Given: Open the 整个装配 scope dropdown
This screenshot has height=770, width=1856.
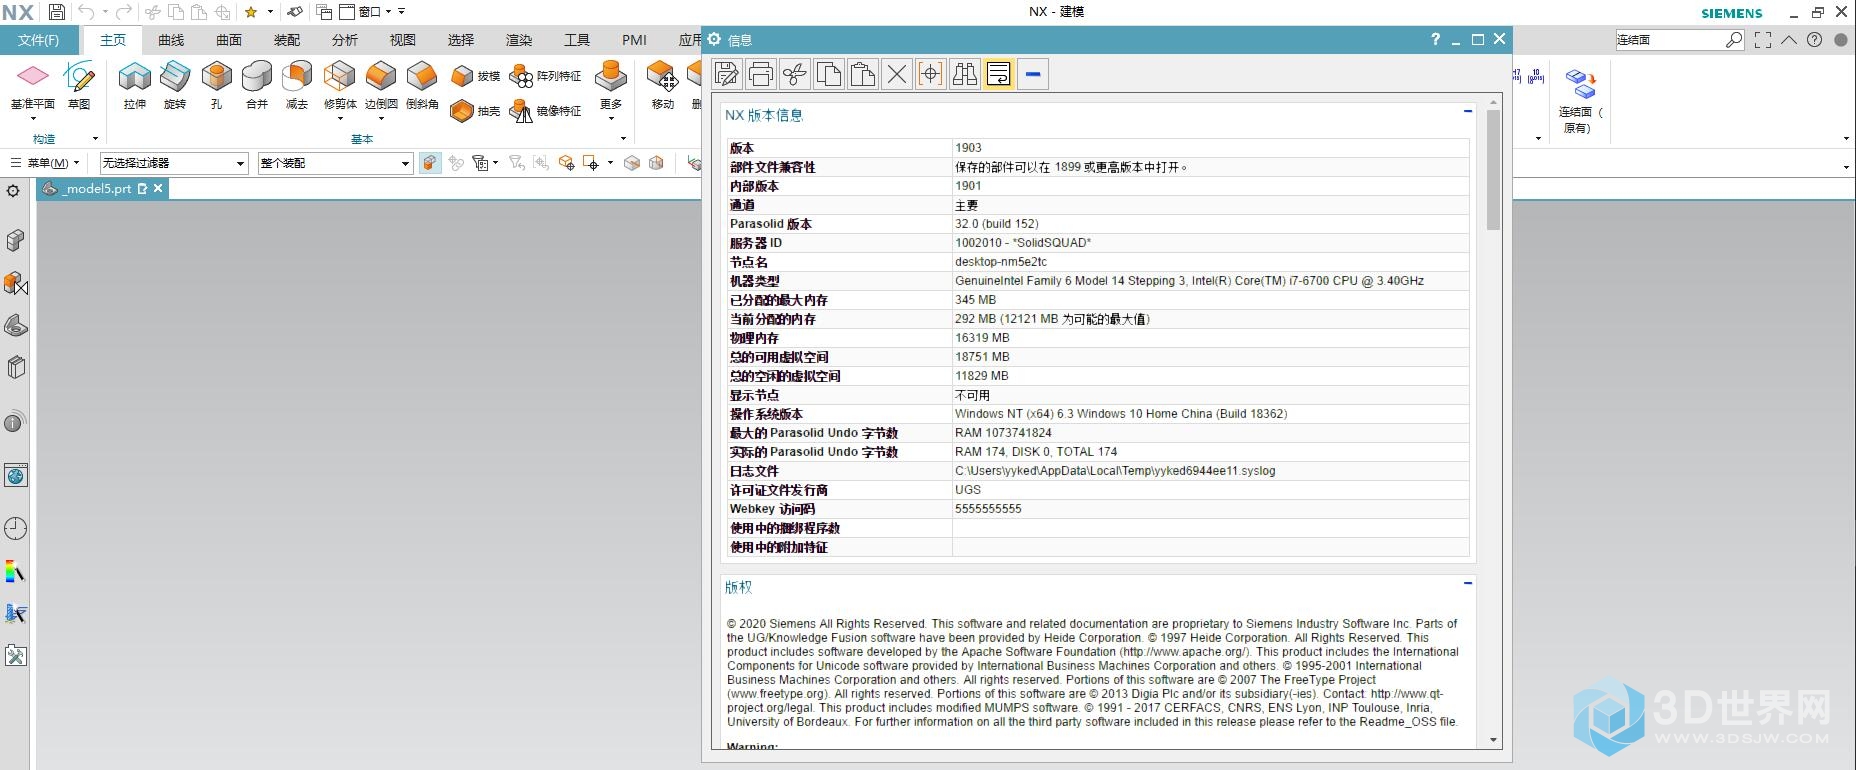Looking at the screenshot, I should (x=335, y=163).
